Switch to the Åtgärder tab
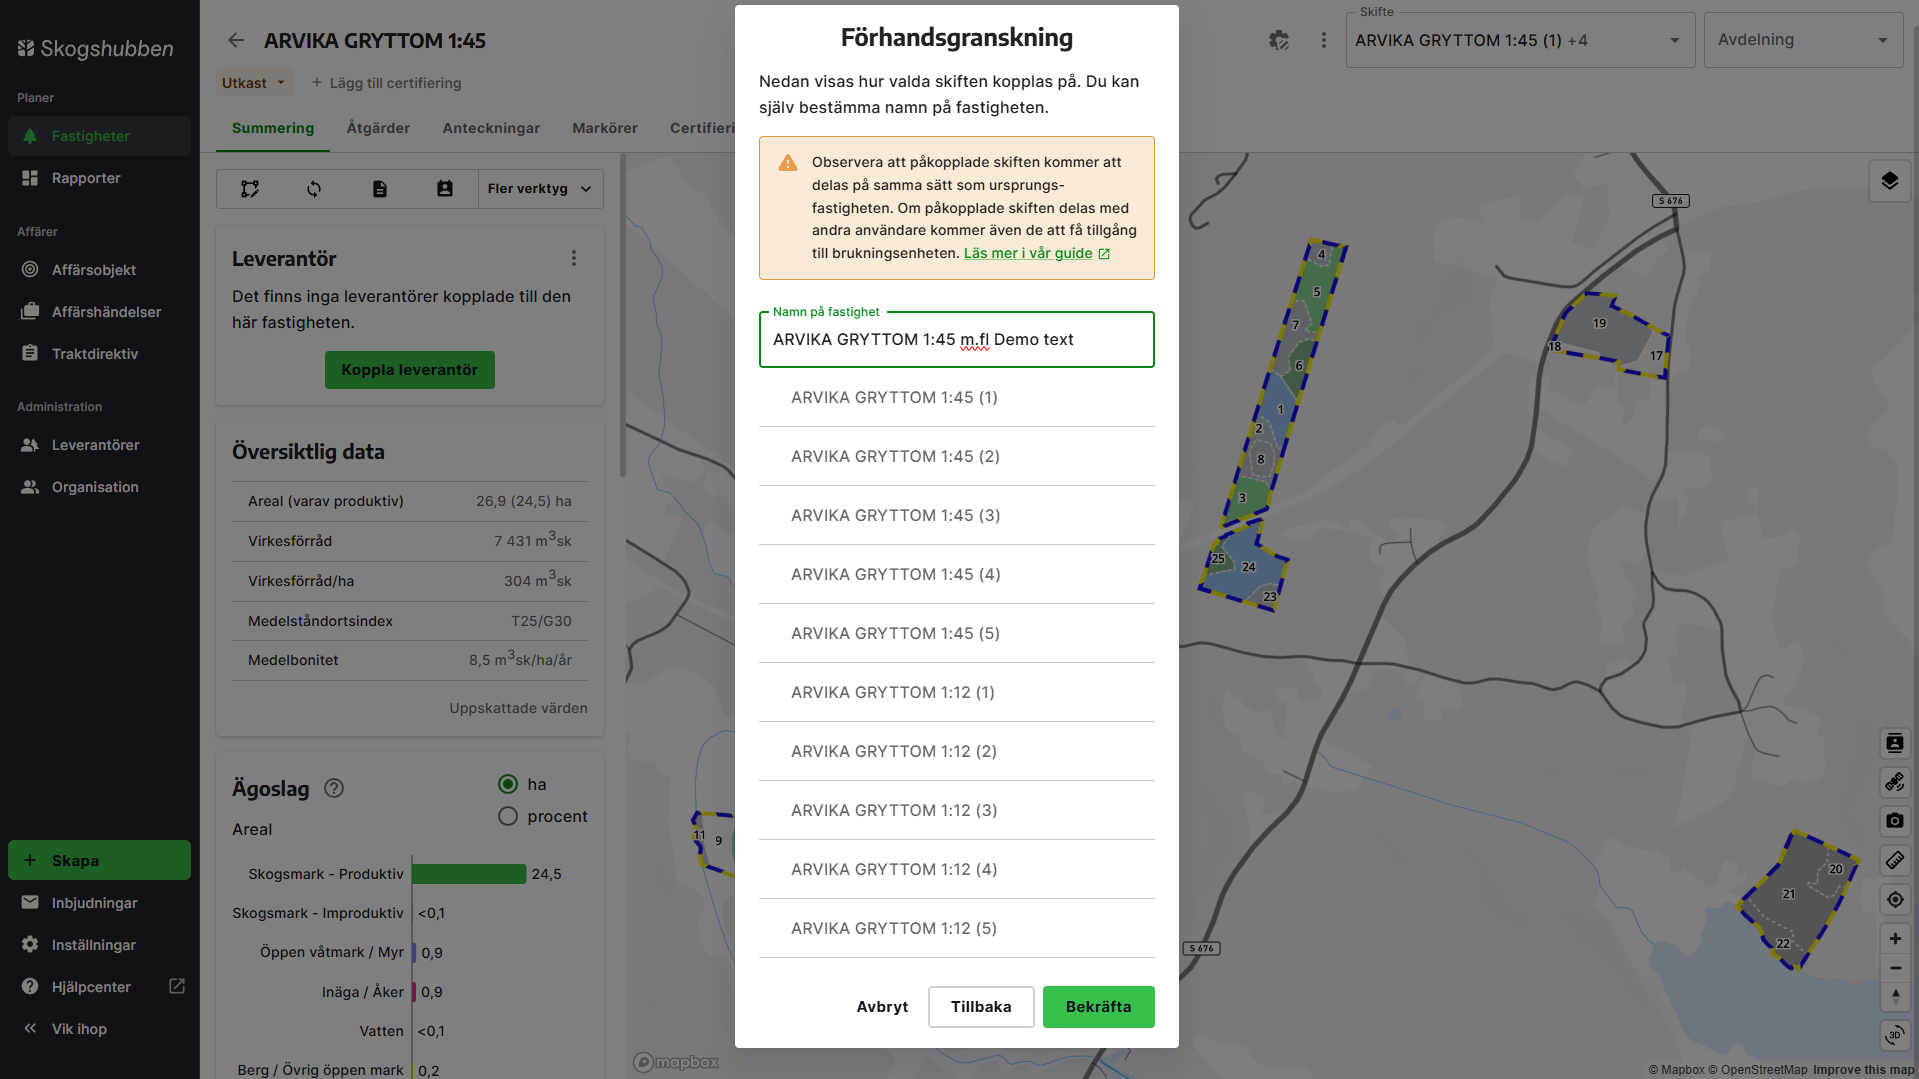 click(x=378, y=128)
